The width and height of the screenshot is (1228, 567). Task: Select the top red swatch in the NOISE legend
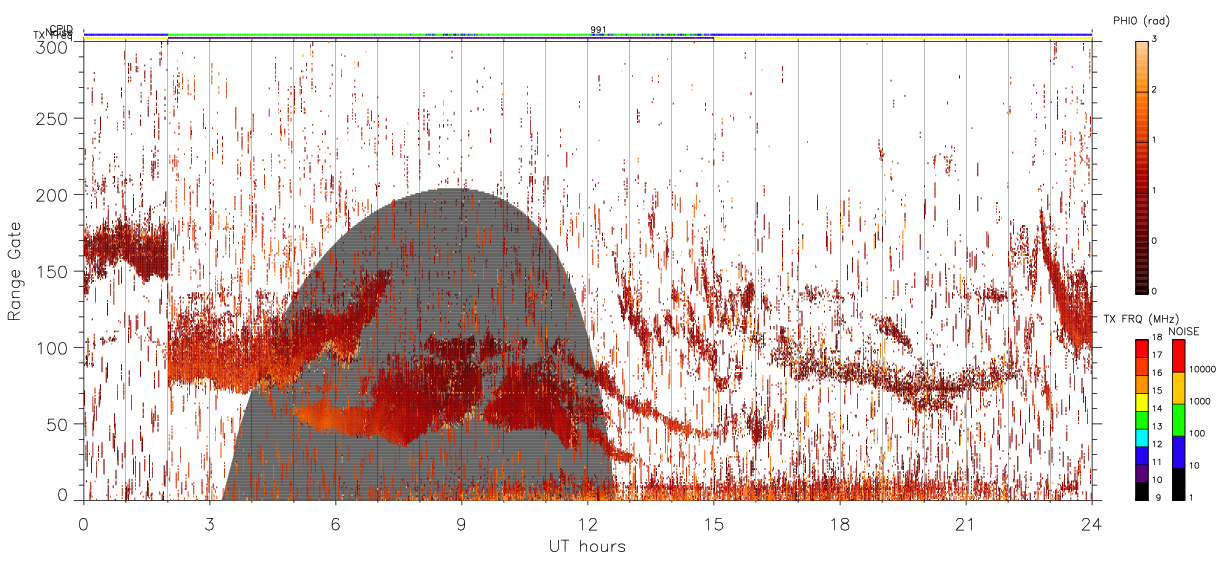pyautogui.click(x=1177, y=356)
